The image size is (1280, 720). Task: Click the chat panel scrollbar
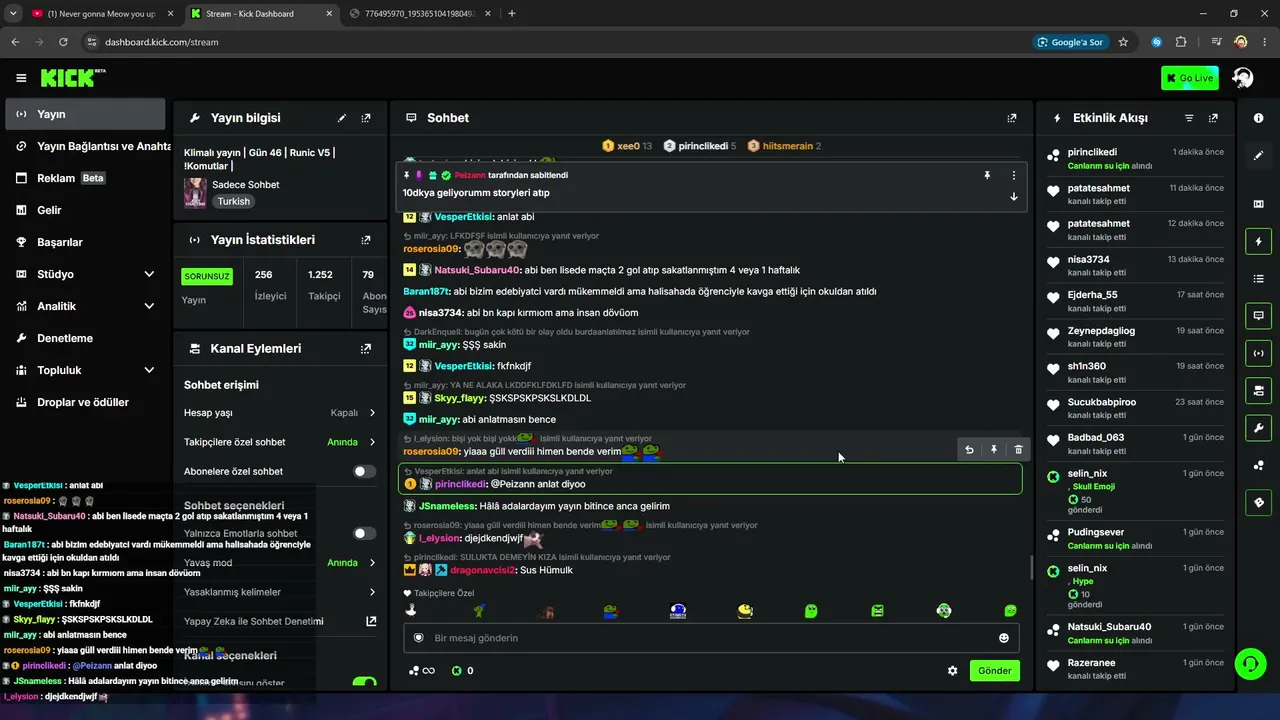pos(1031,568)
